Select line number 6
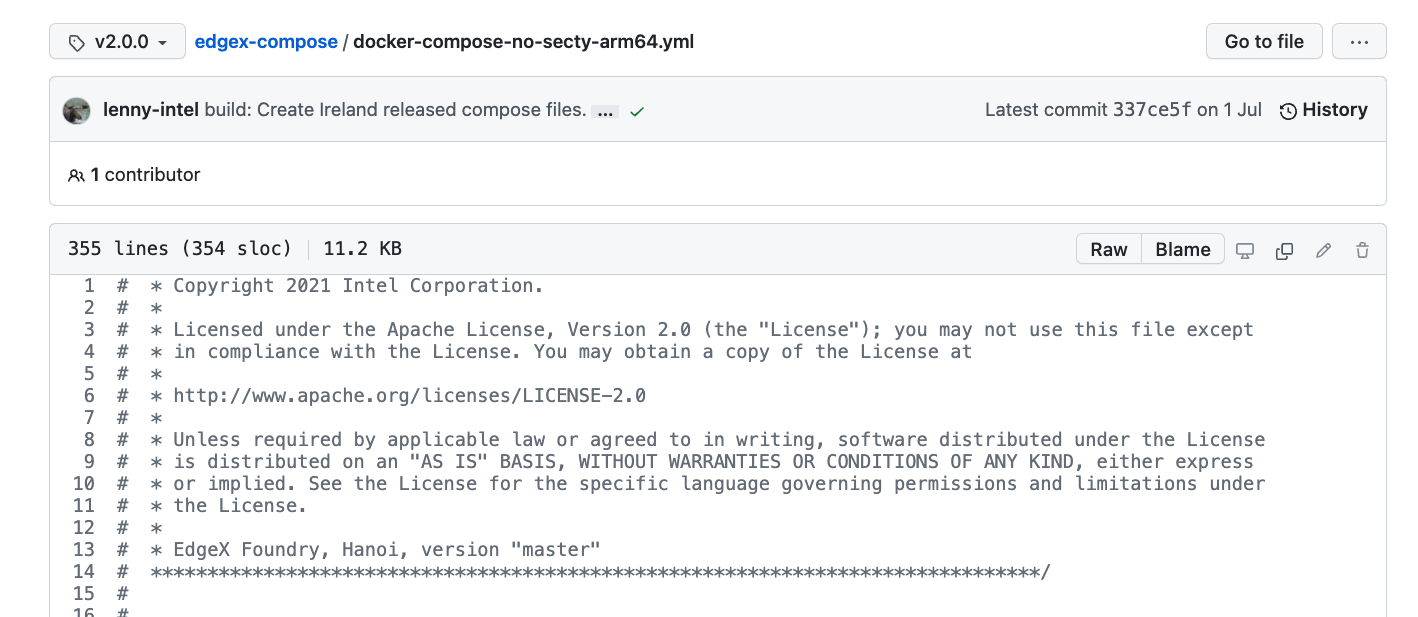This screenshot has height=617, width=1418. click(89, 395)
